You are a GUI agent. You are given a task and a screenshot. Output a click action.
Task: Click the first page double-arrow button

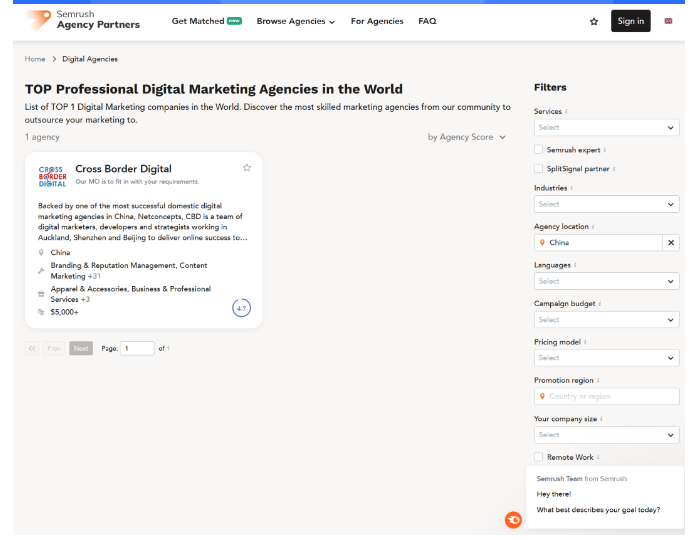tap(32, 348)
